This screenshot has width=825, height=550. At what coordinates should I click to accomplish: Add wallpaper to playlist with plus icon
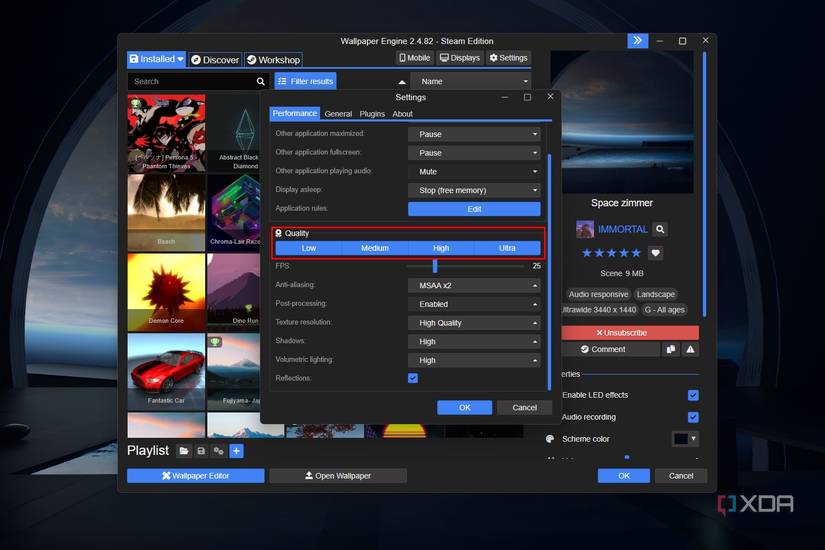[236, 451]
